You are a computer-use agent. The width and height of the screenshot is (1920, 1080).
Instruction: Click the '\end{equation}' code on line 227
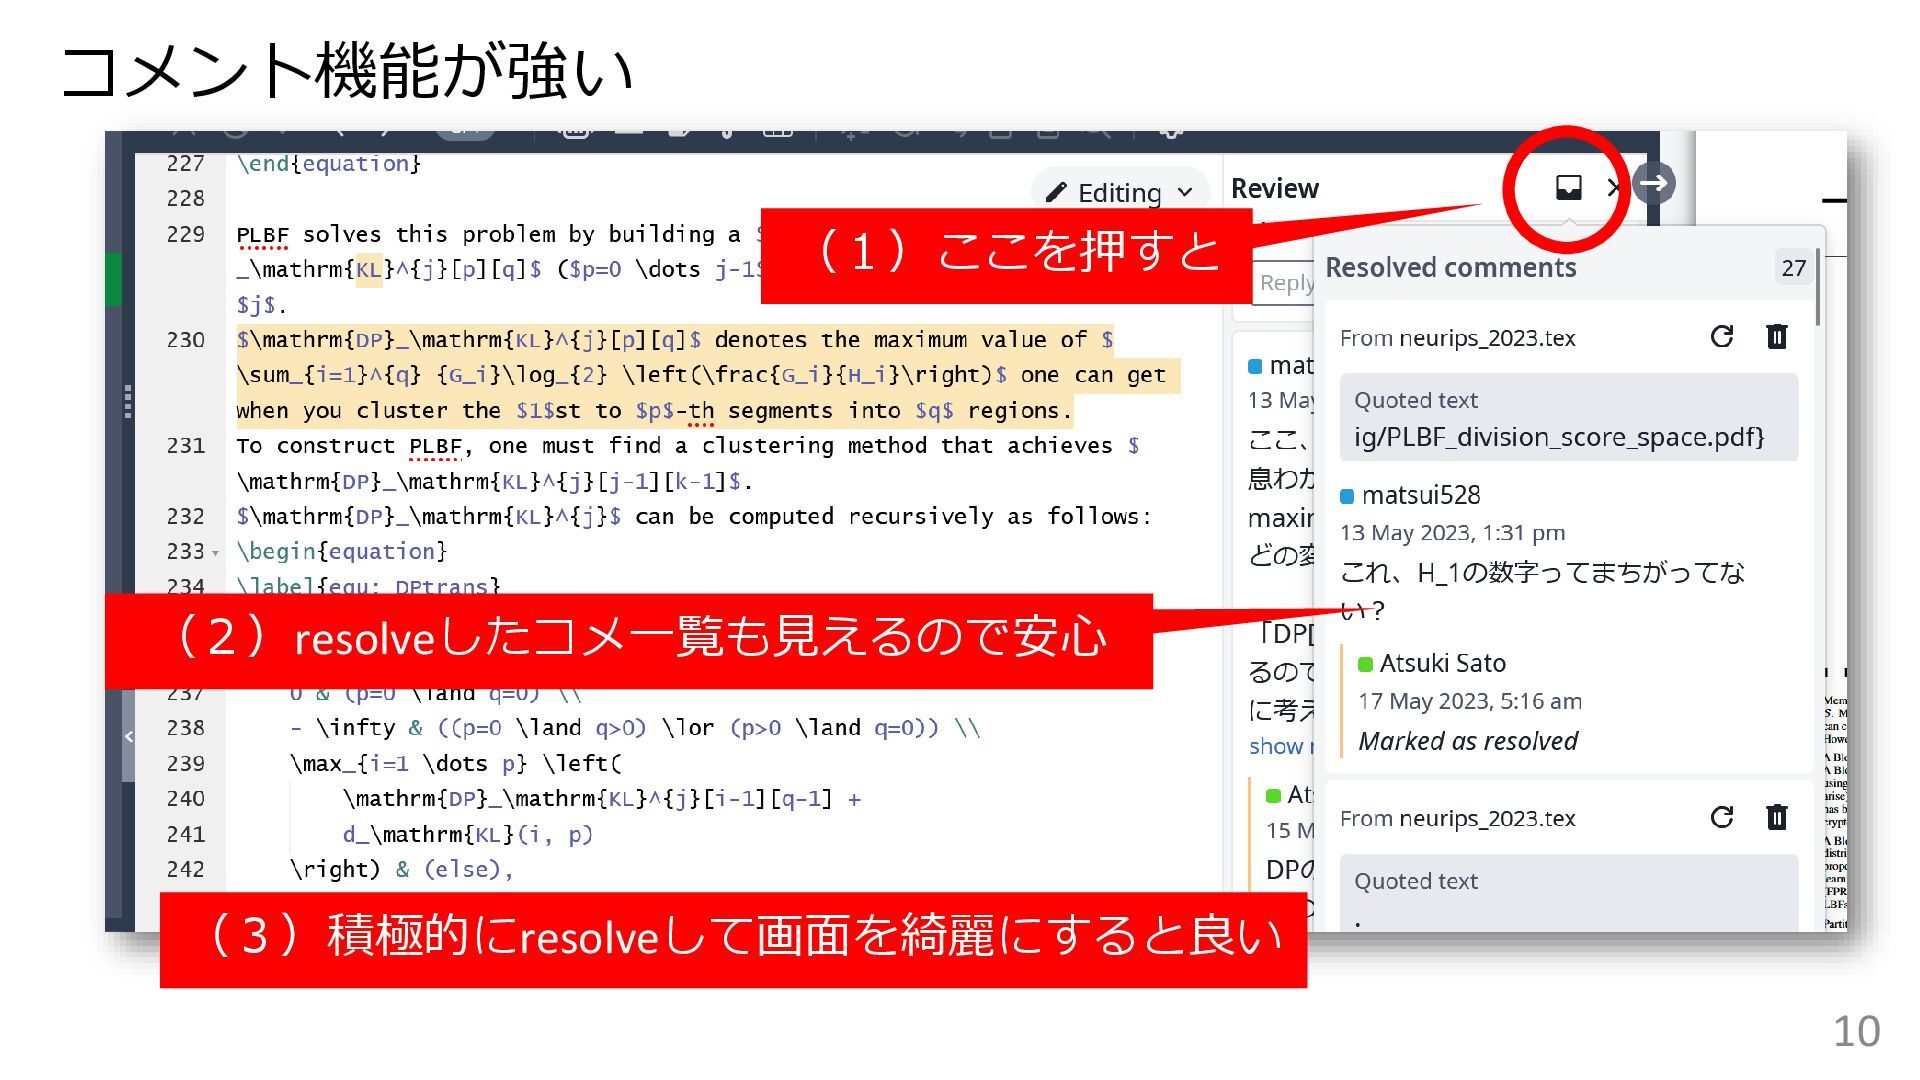329,164
